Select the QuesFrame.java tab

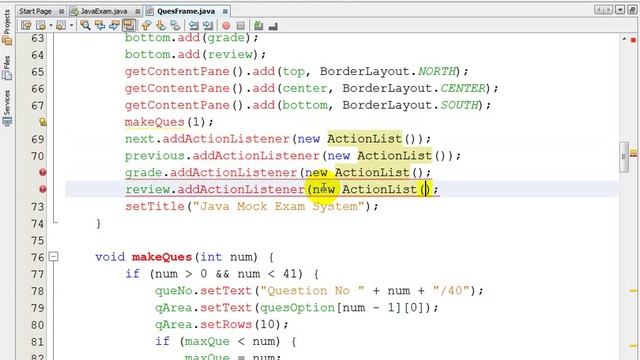pos(186,11)
